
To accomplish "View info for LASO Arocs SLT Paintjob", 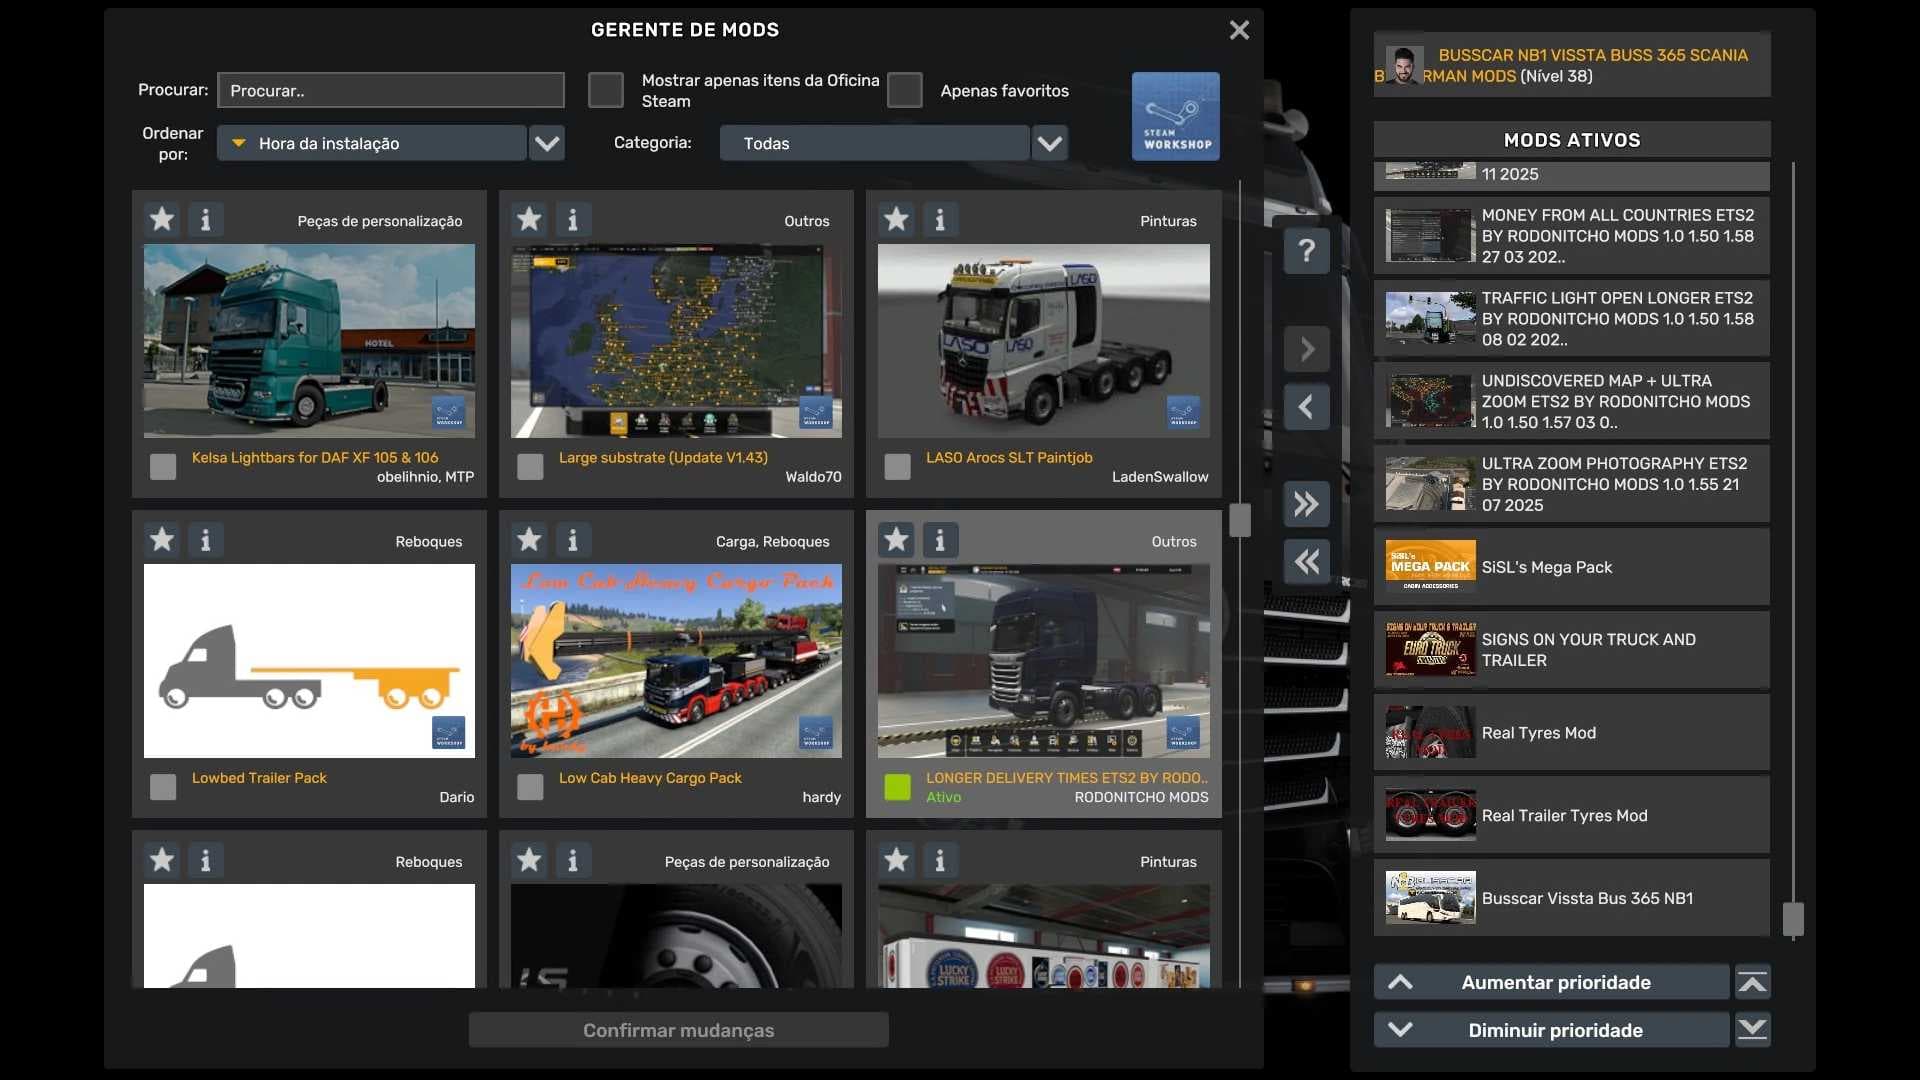I will [x=940, y=219].
